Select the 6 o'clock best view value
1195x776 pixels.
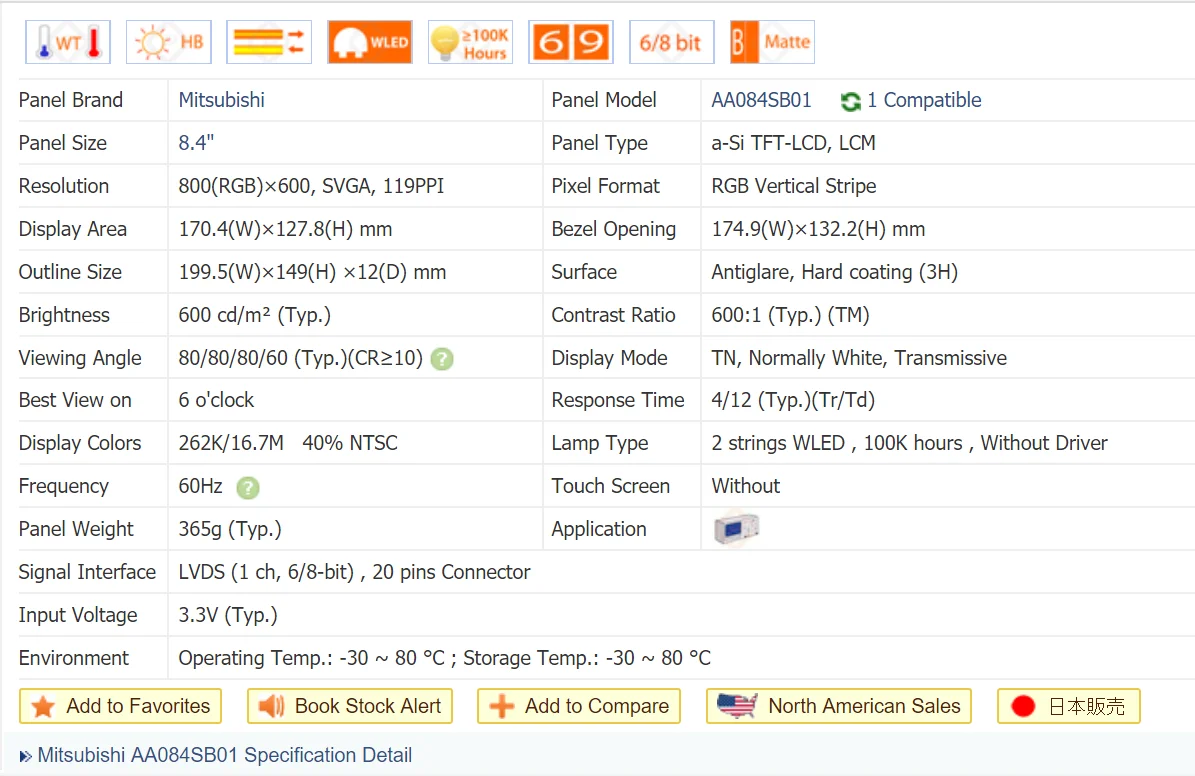(x=216, y=399)
